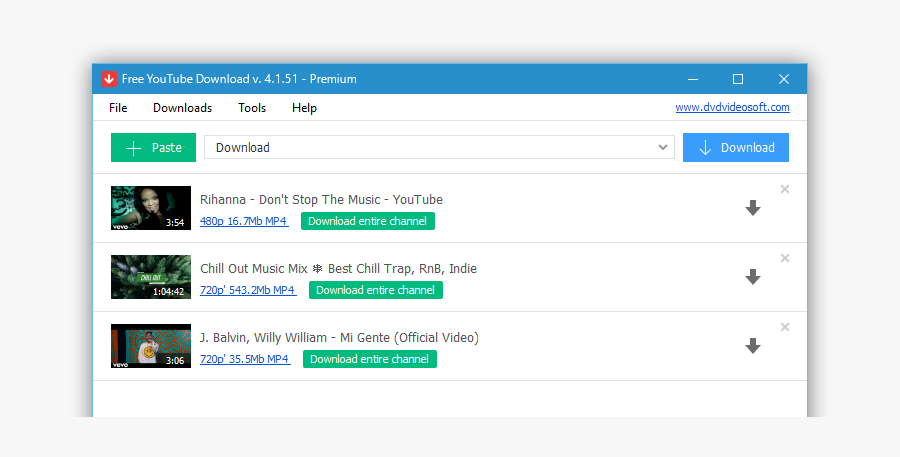The image size is (900, 457).
Task: Download entire channel for Chill Out Music Mix
Action: pyautogui.click(x=375, y=290)
